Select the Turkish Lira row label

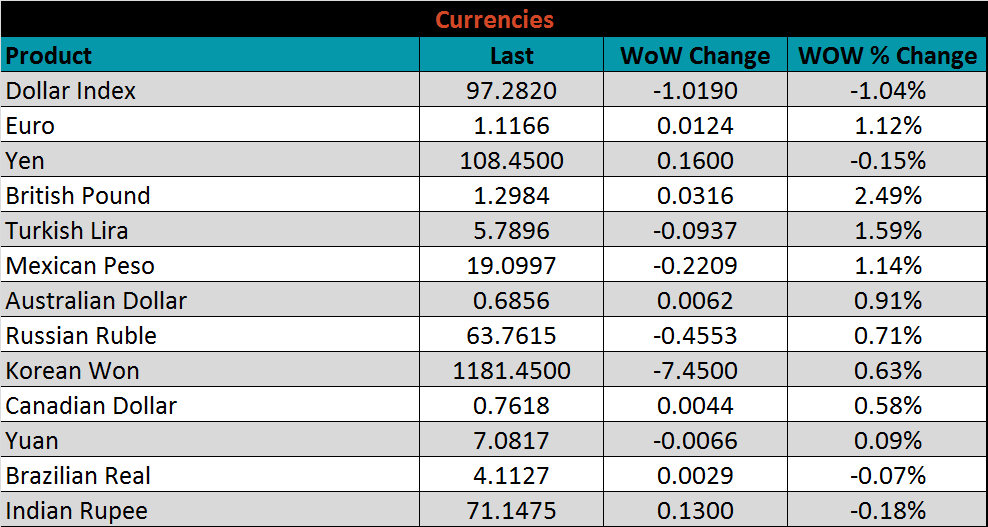click(67, 231)
